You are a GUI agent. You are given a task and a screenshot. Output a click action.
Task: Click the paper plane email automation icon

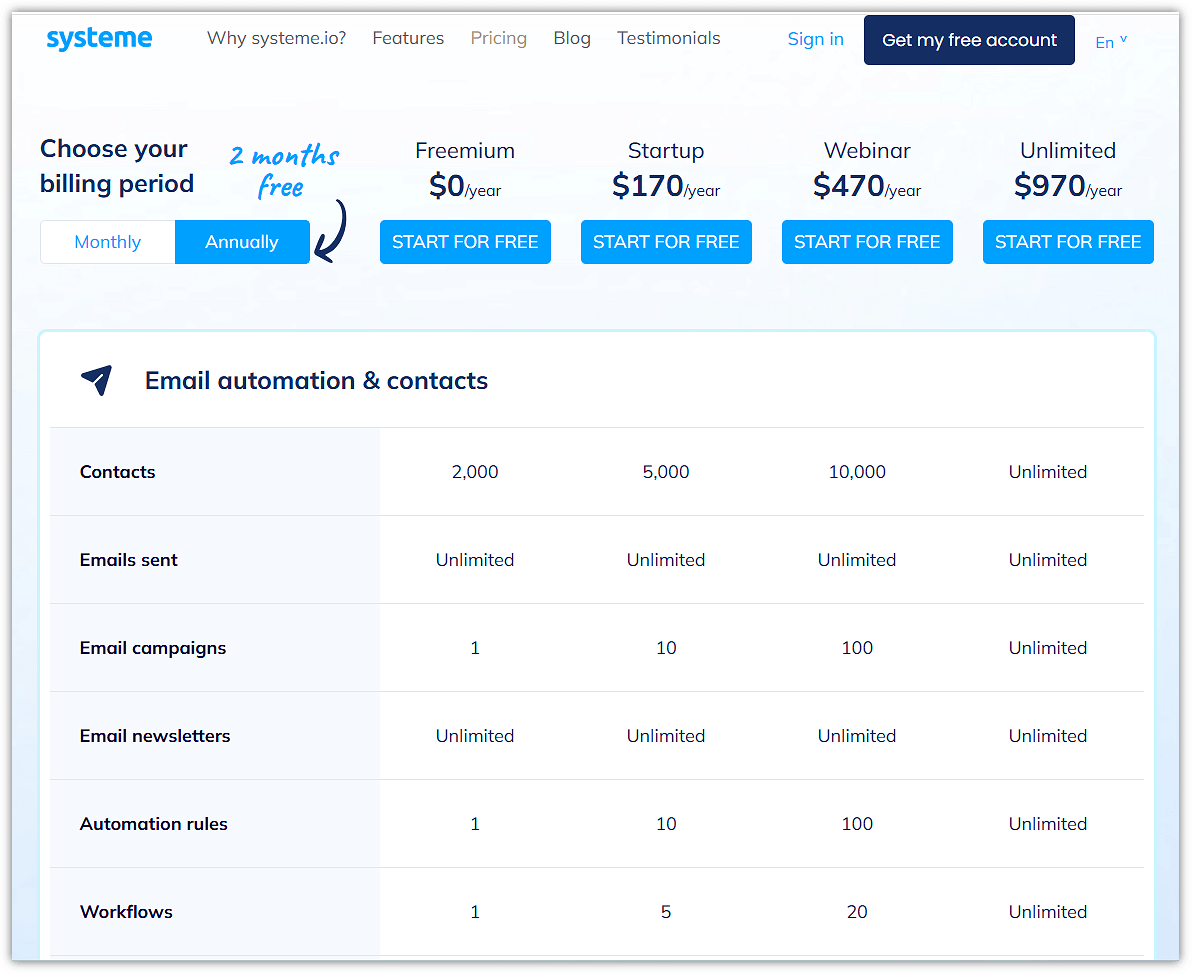pyautogui.click(x=97, y=380)
